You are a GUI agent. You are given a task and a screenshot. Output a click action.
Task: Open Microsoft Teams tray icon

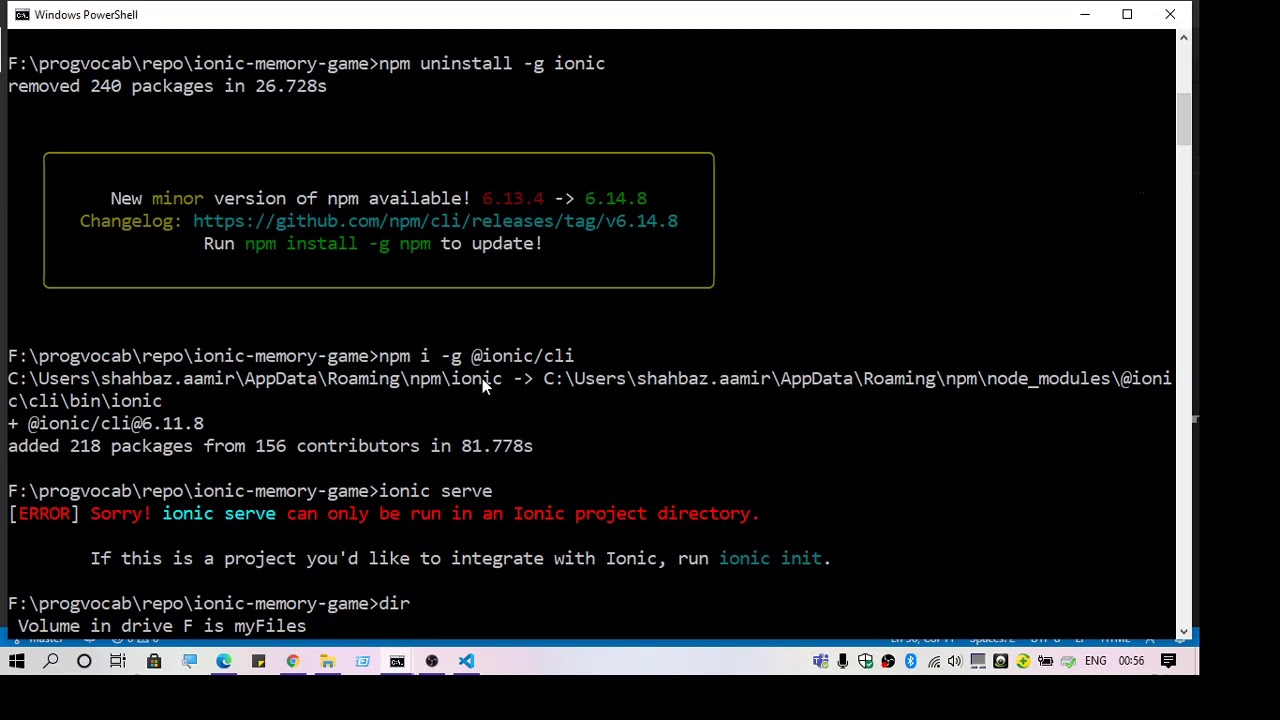pos(821,661)
